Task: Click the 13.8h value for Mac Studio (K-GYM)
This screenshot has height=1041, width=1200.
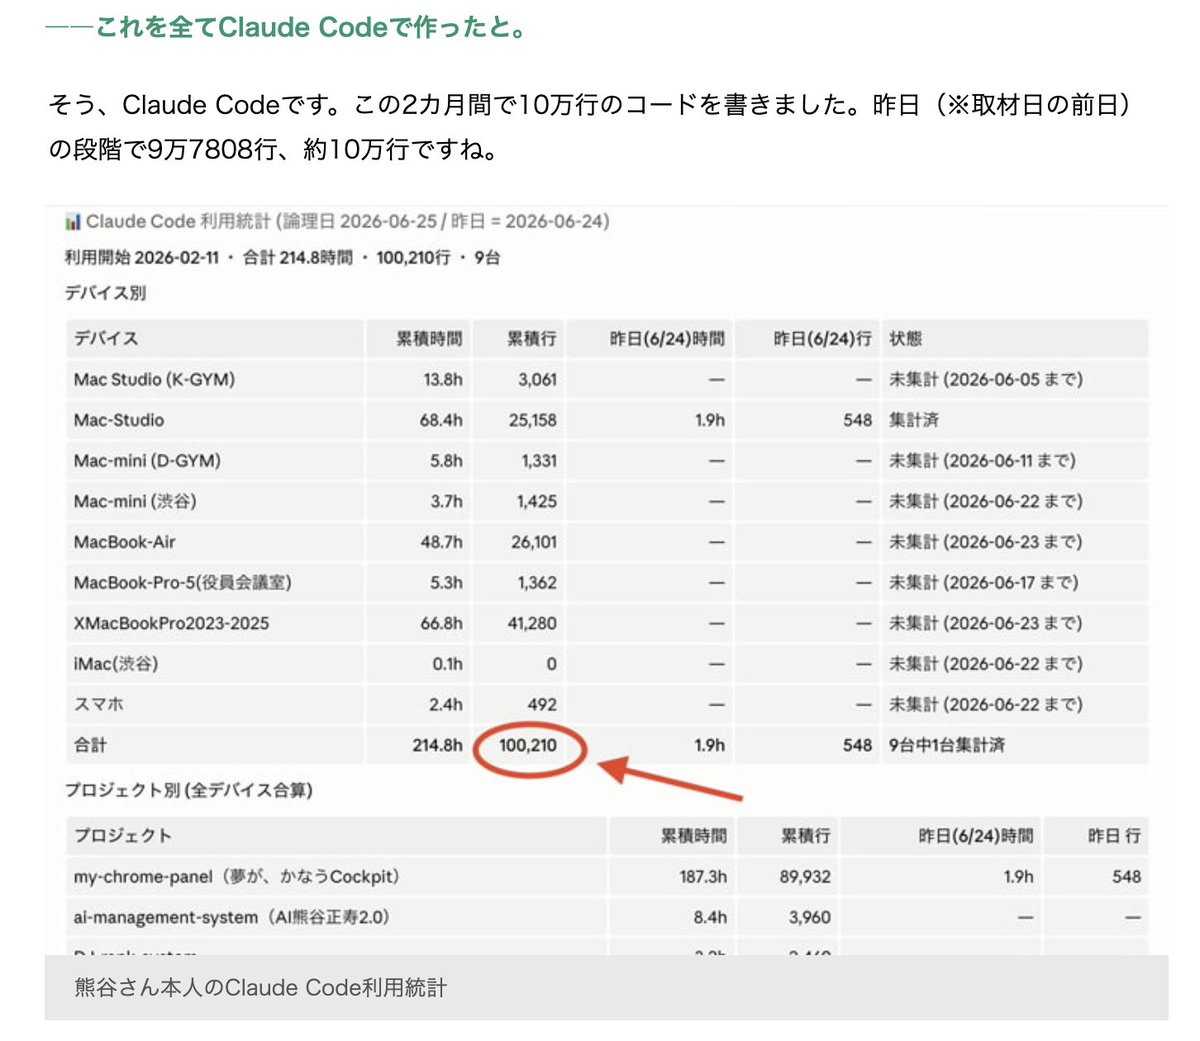Action: [443, 380]
